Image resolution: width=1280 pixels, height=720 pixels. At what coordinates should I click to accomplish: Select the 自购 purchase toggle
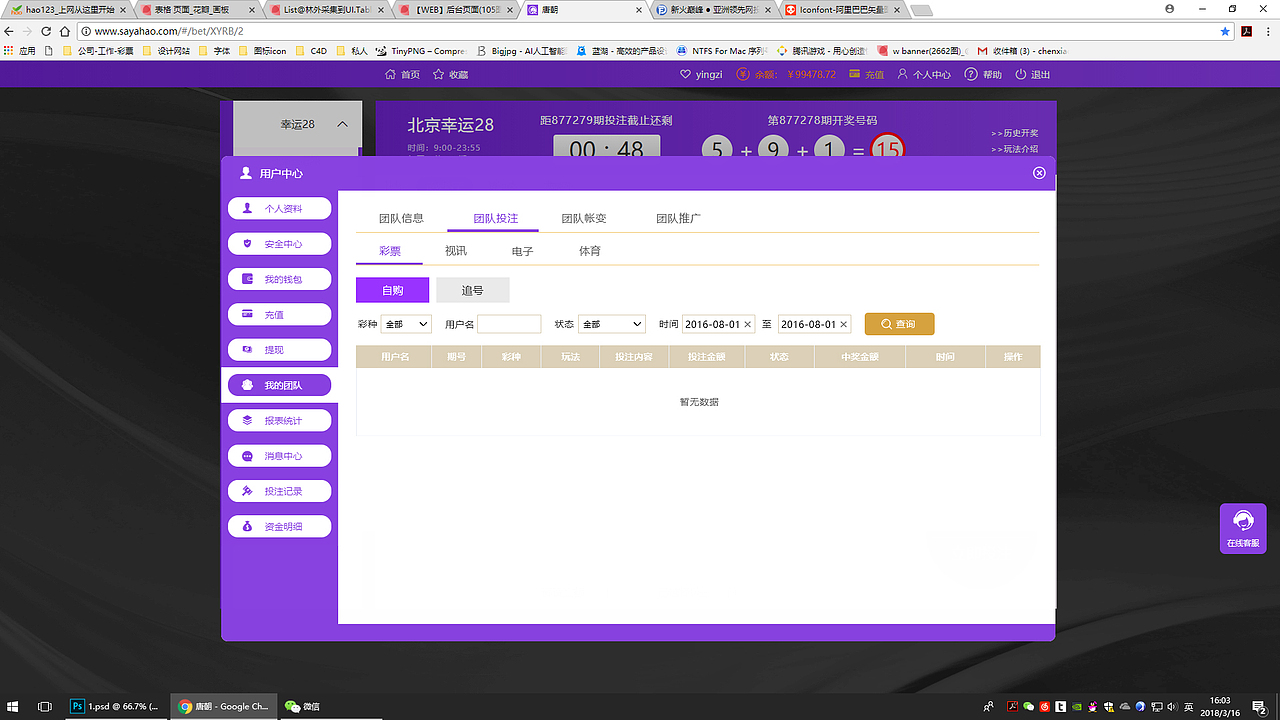392,289
